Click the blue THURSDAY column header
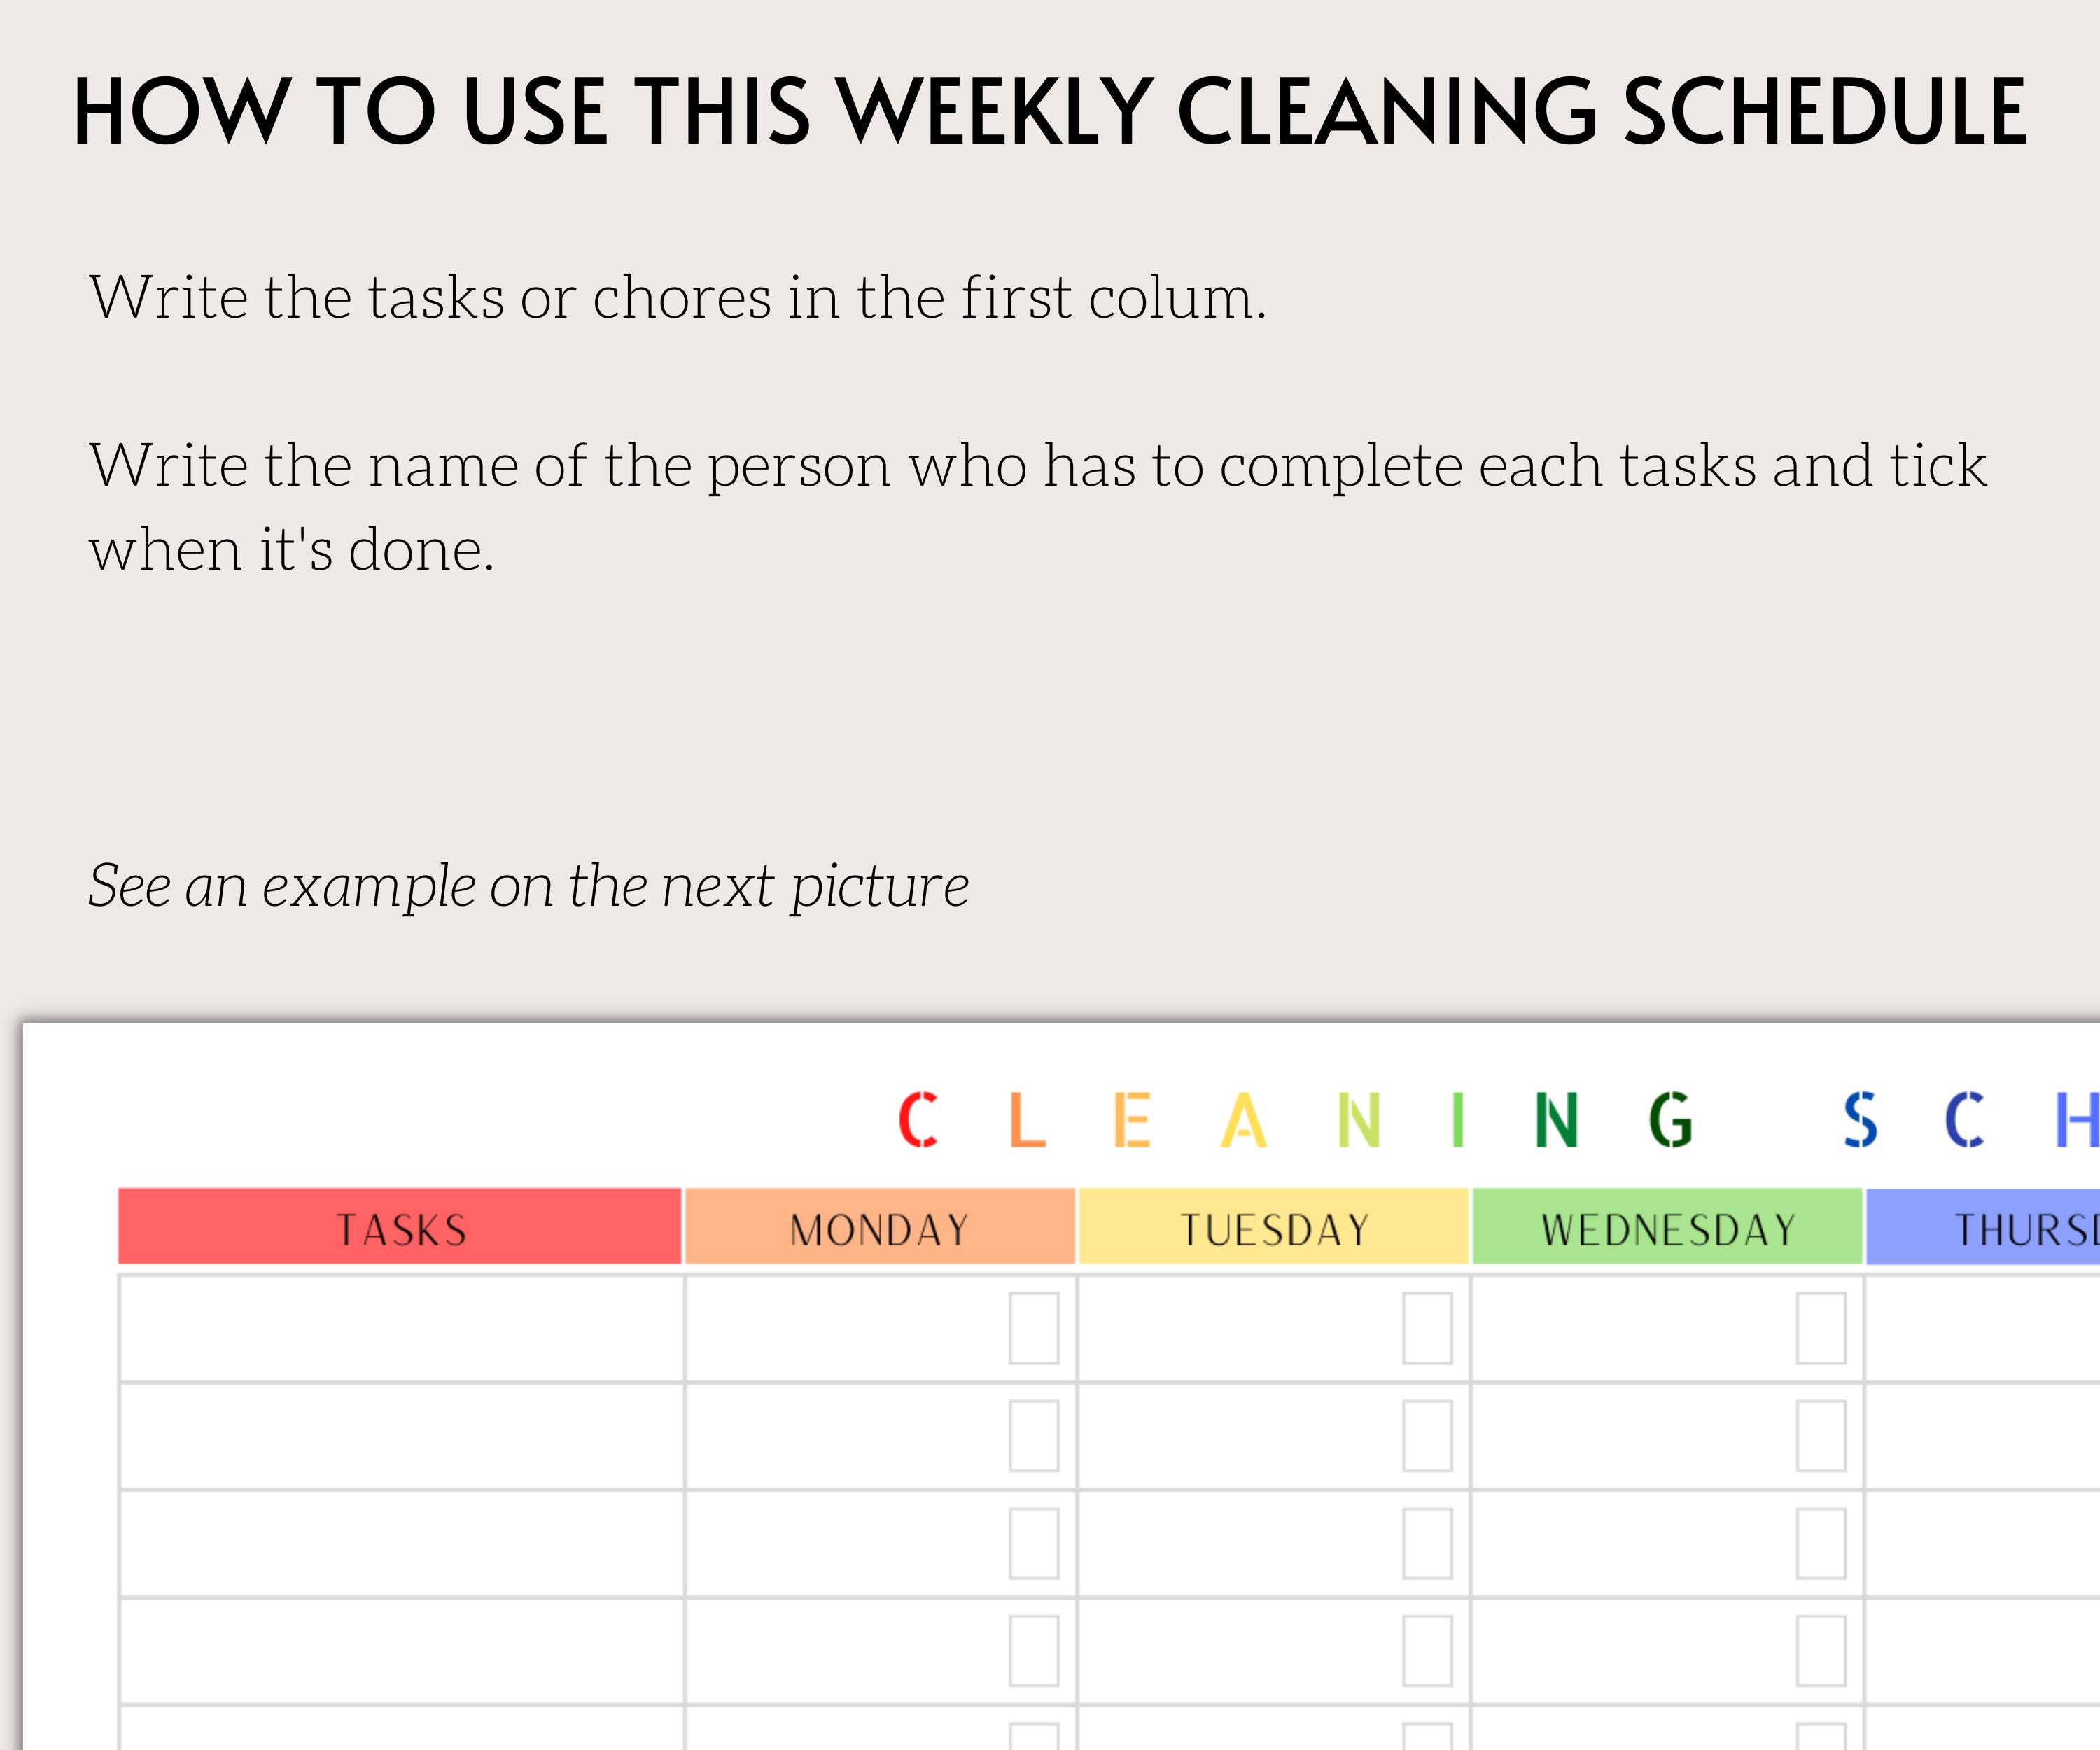 [x=1983, y=1227]
